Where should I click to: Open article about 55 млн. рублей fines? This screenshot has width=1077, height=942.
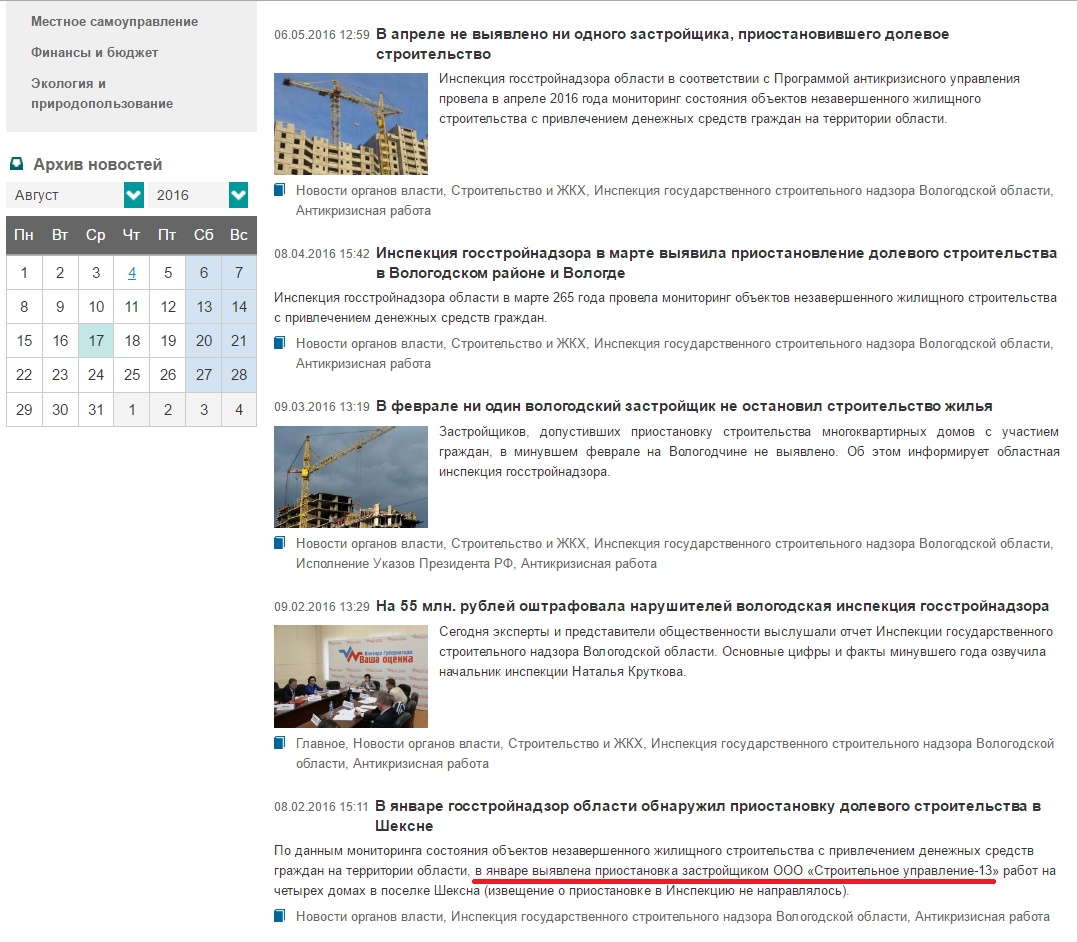712,606
